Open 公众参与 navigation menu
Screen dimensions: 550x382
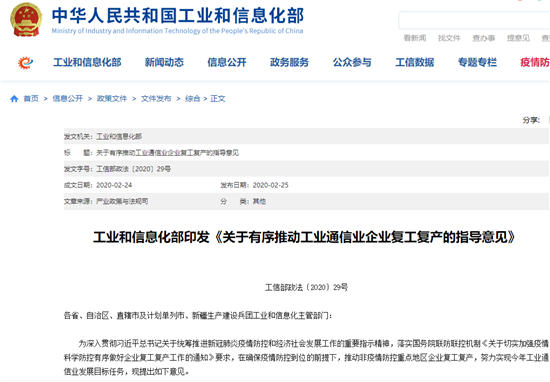tap(352, 62)
